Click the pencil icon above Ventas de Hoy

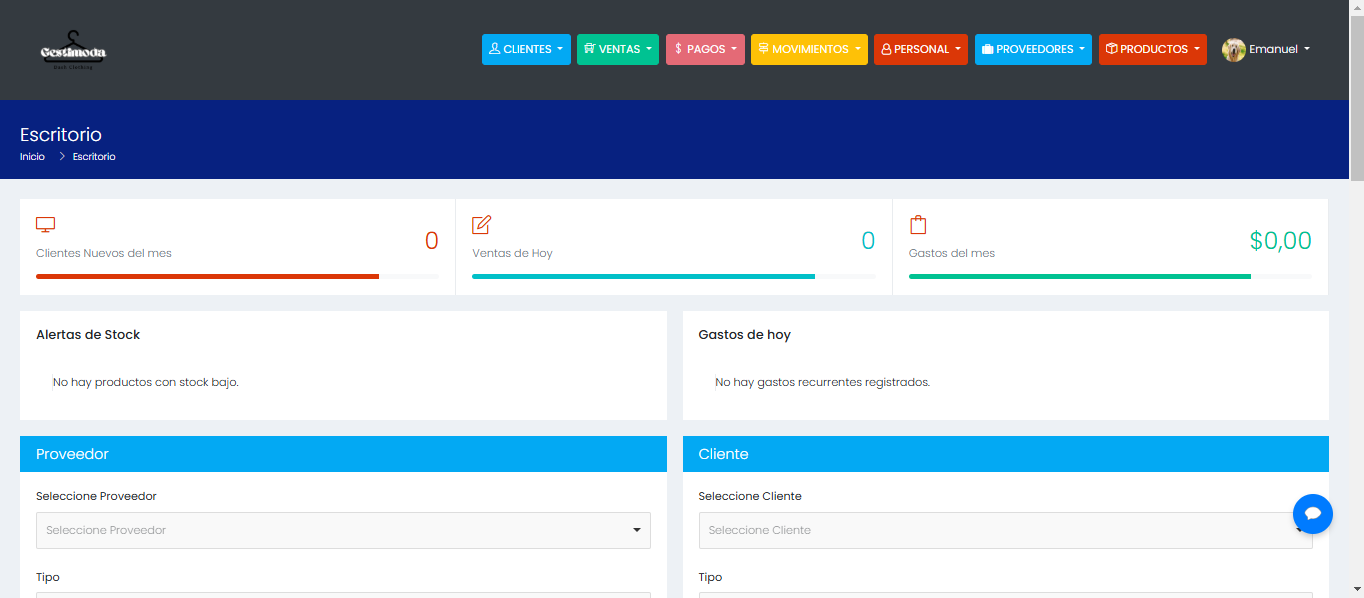pos(481,224)
